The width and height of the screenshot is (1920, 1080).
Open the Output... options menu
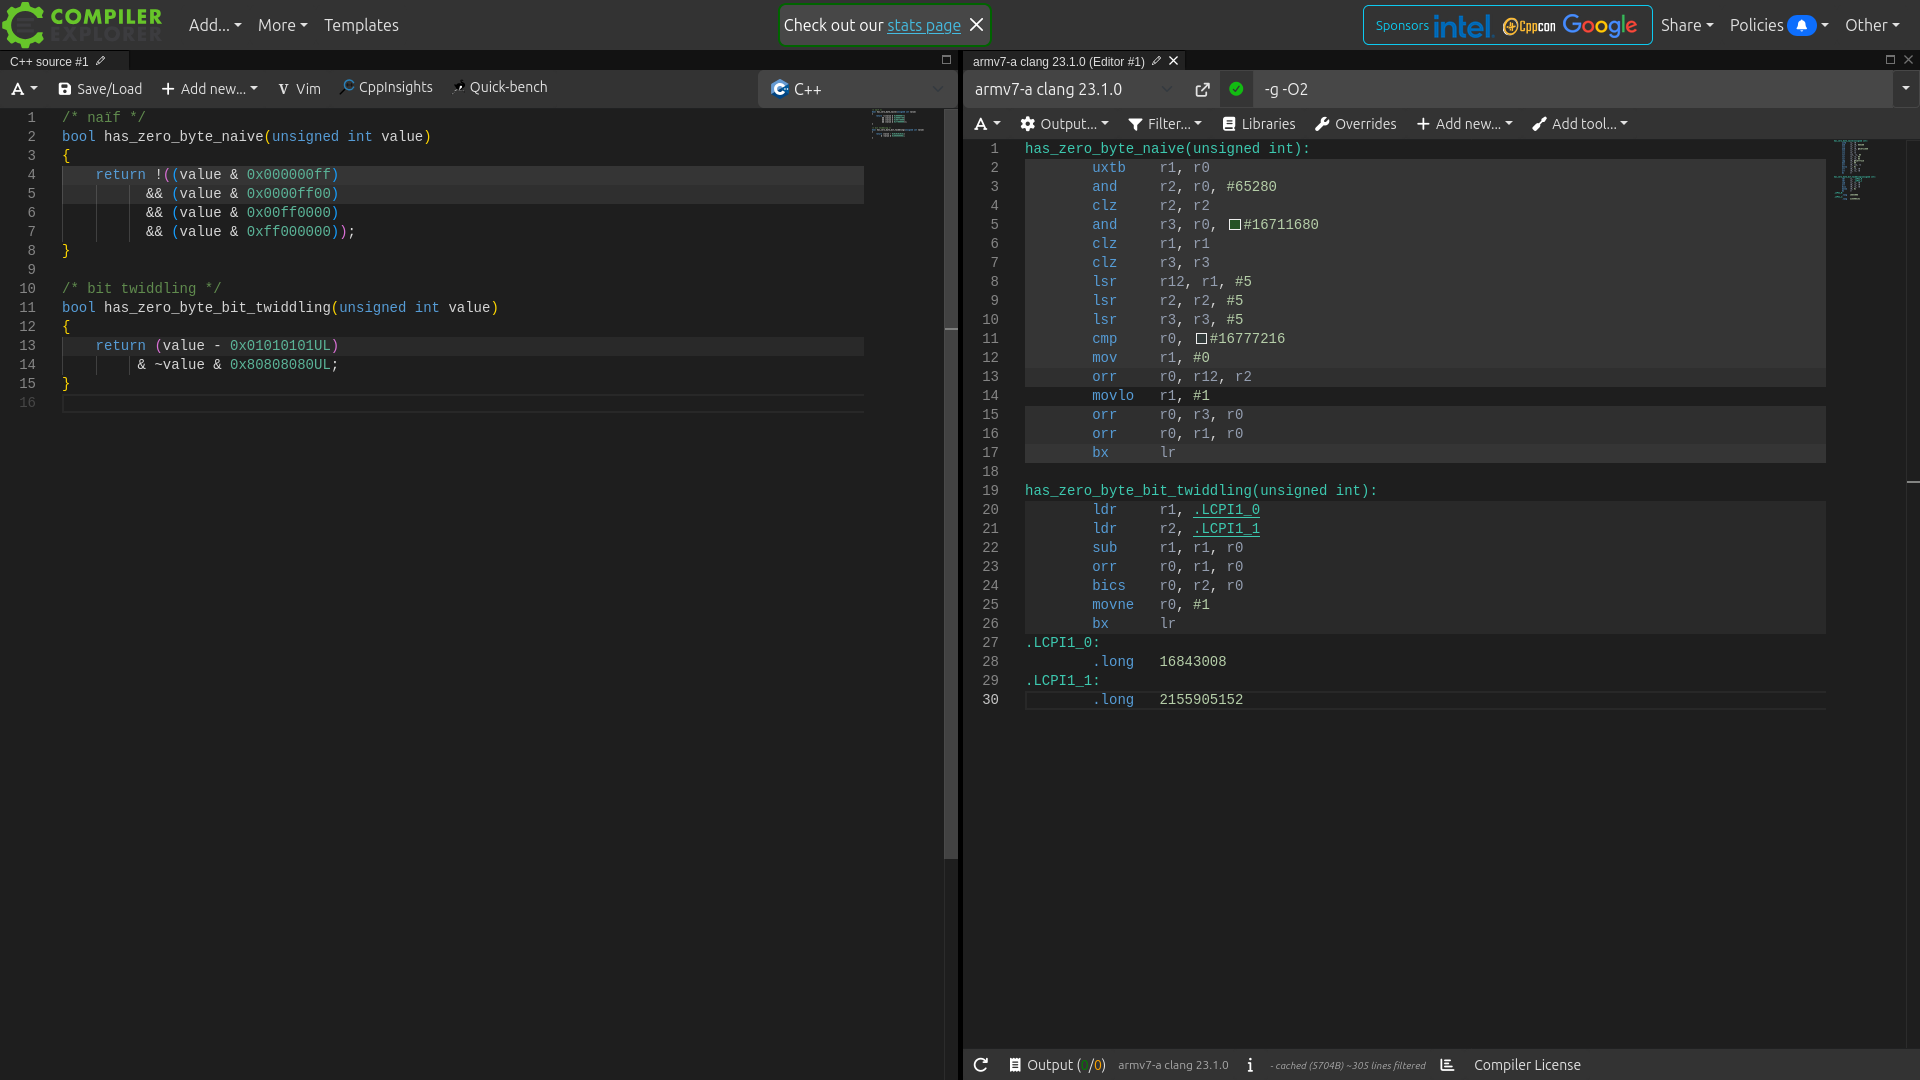pyautogui.click(x=1064, y=124)
